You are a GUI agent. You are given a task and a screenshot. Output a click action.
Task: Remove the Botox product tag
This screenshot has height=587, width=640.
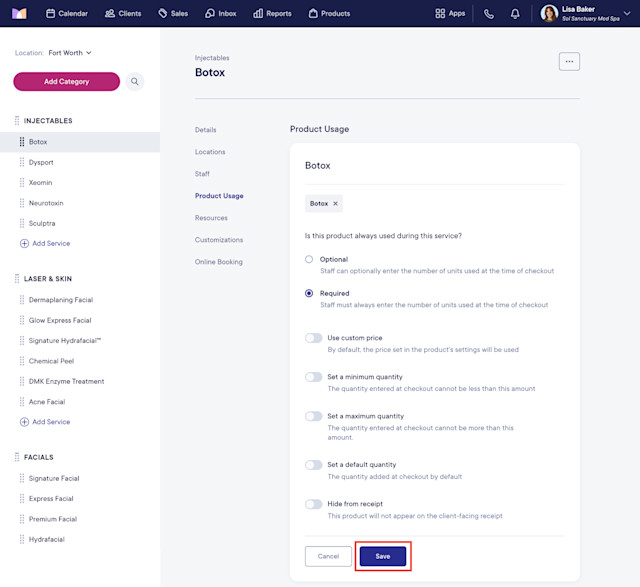coord(335,203)
